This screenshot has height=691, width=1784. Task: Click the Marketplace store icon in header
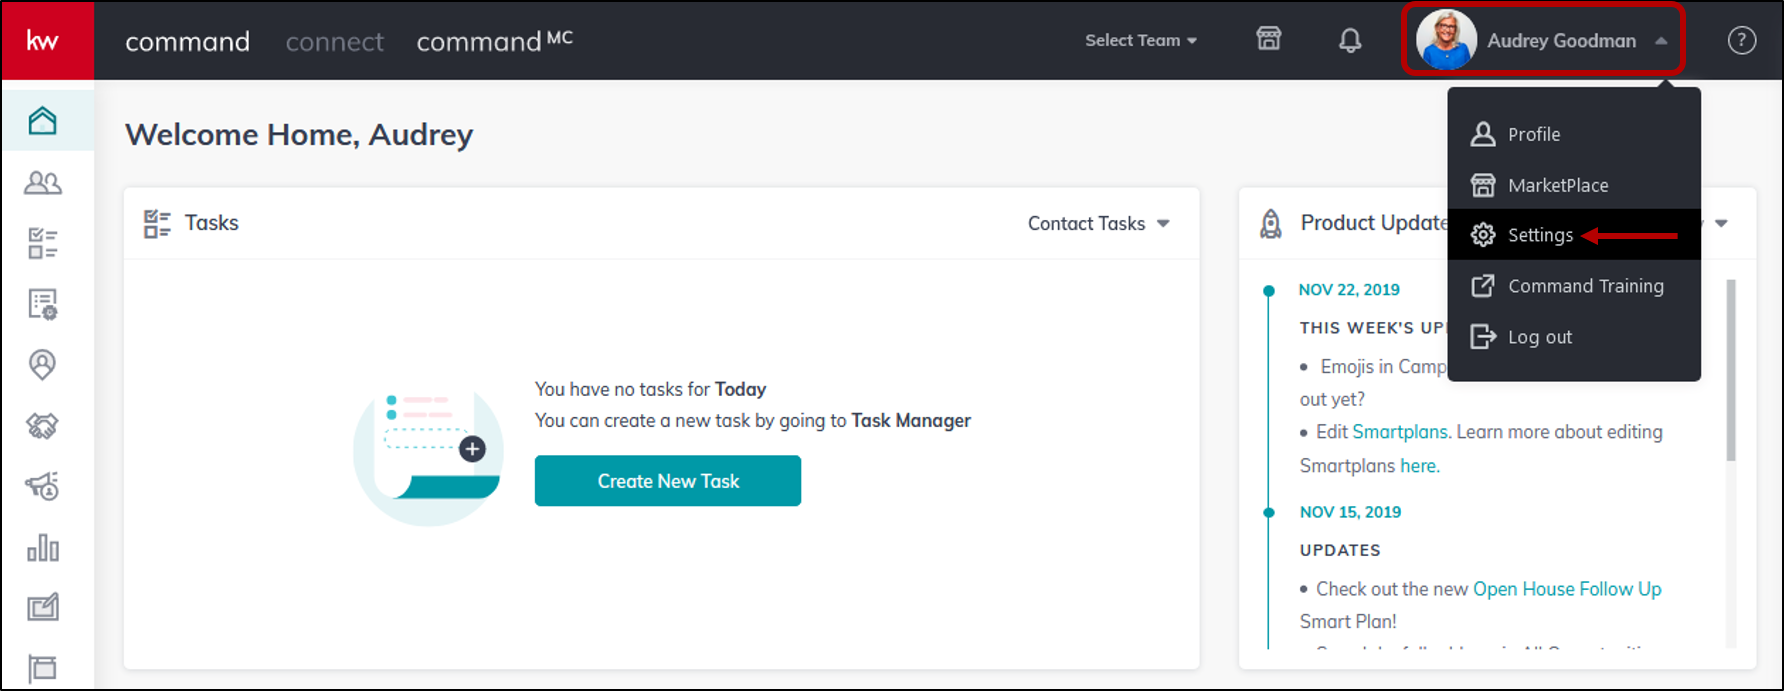click(1268, 39)
